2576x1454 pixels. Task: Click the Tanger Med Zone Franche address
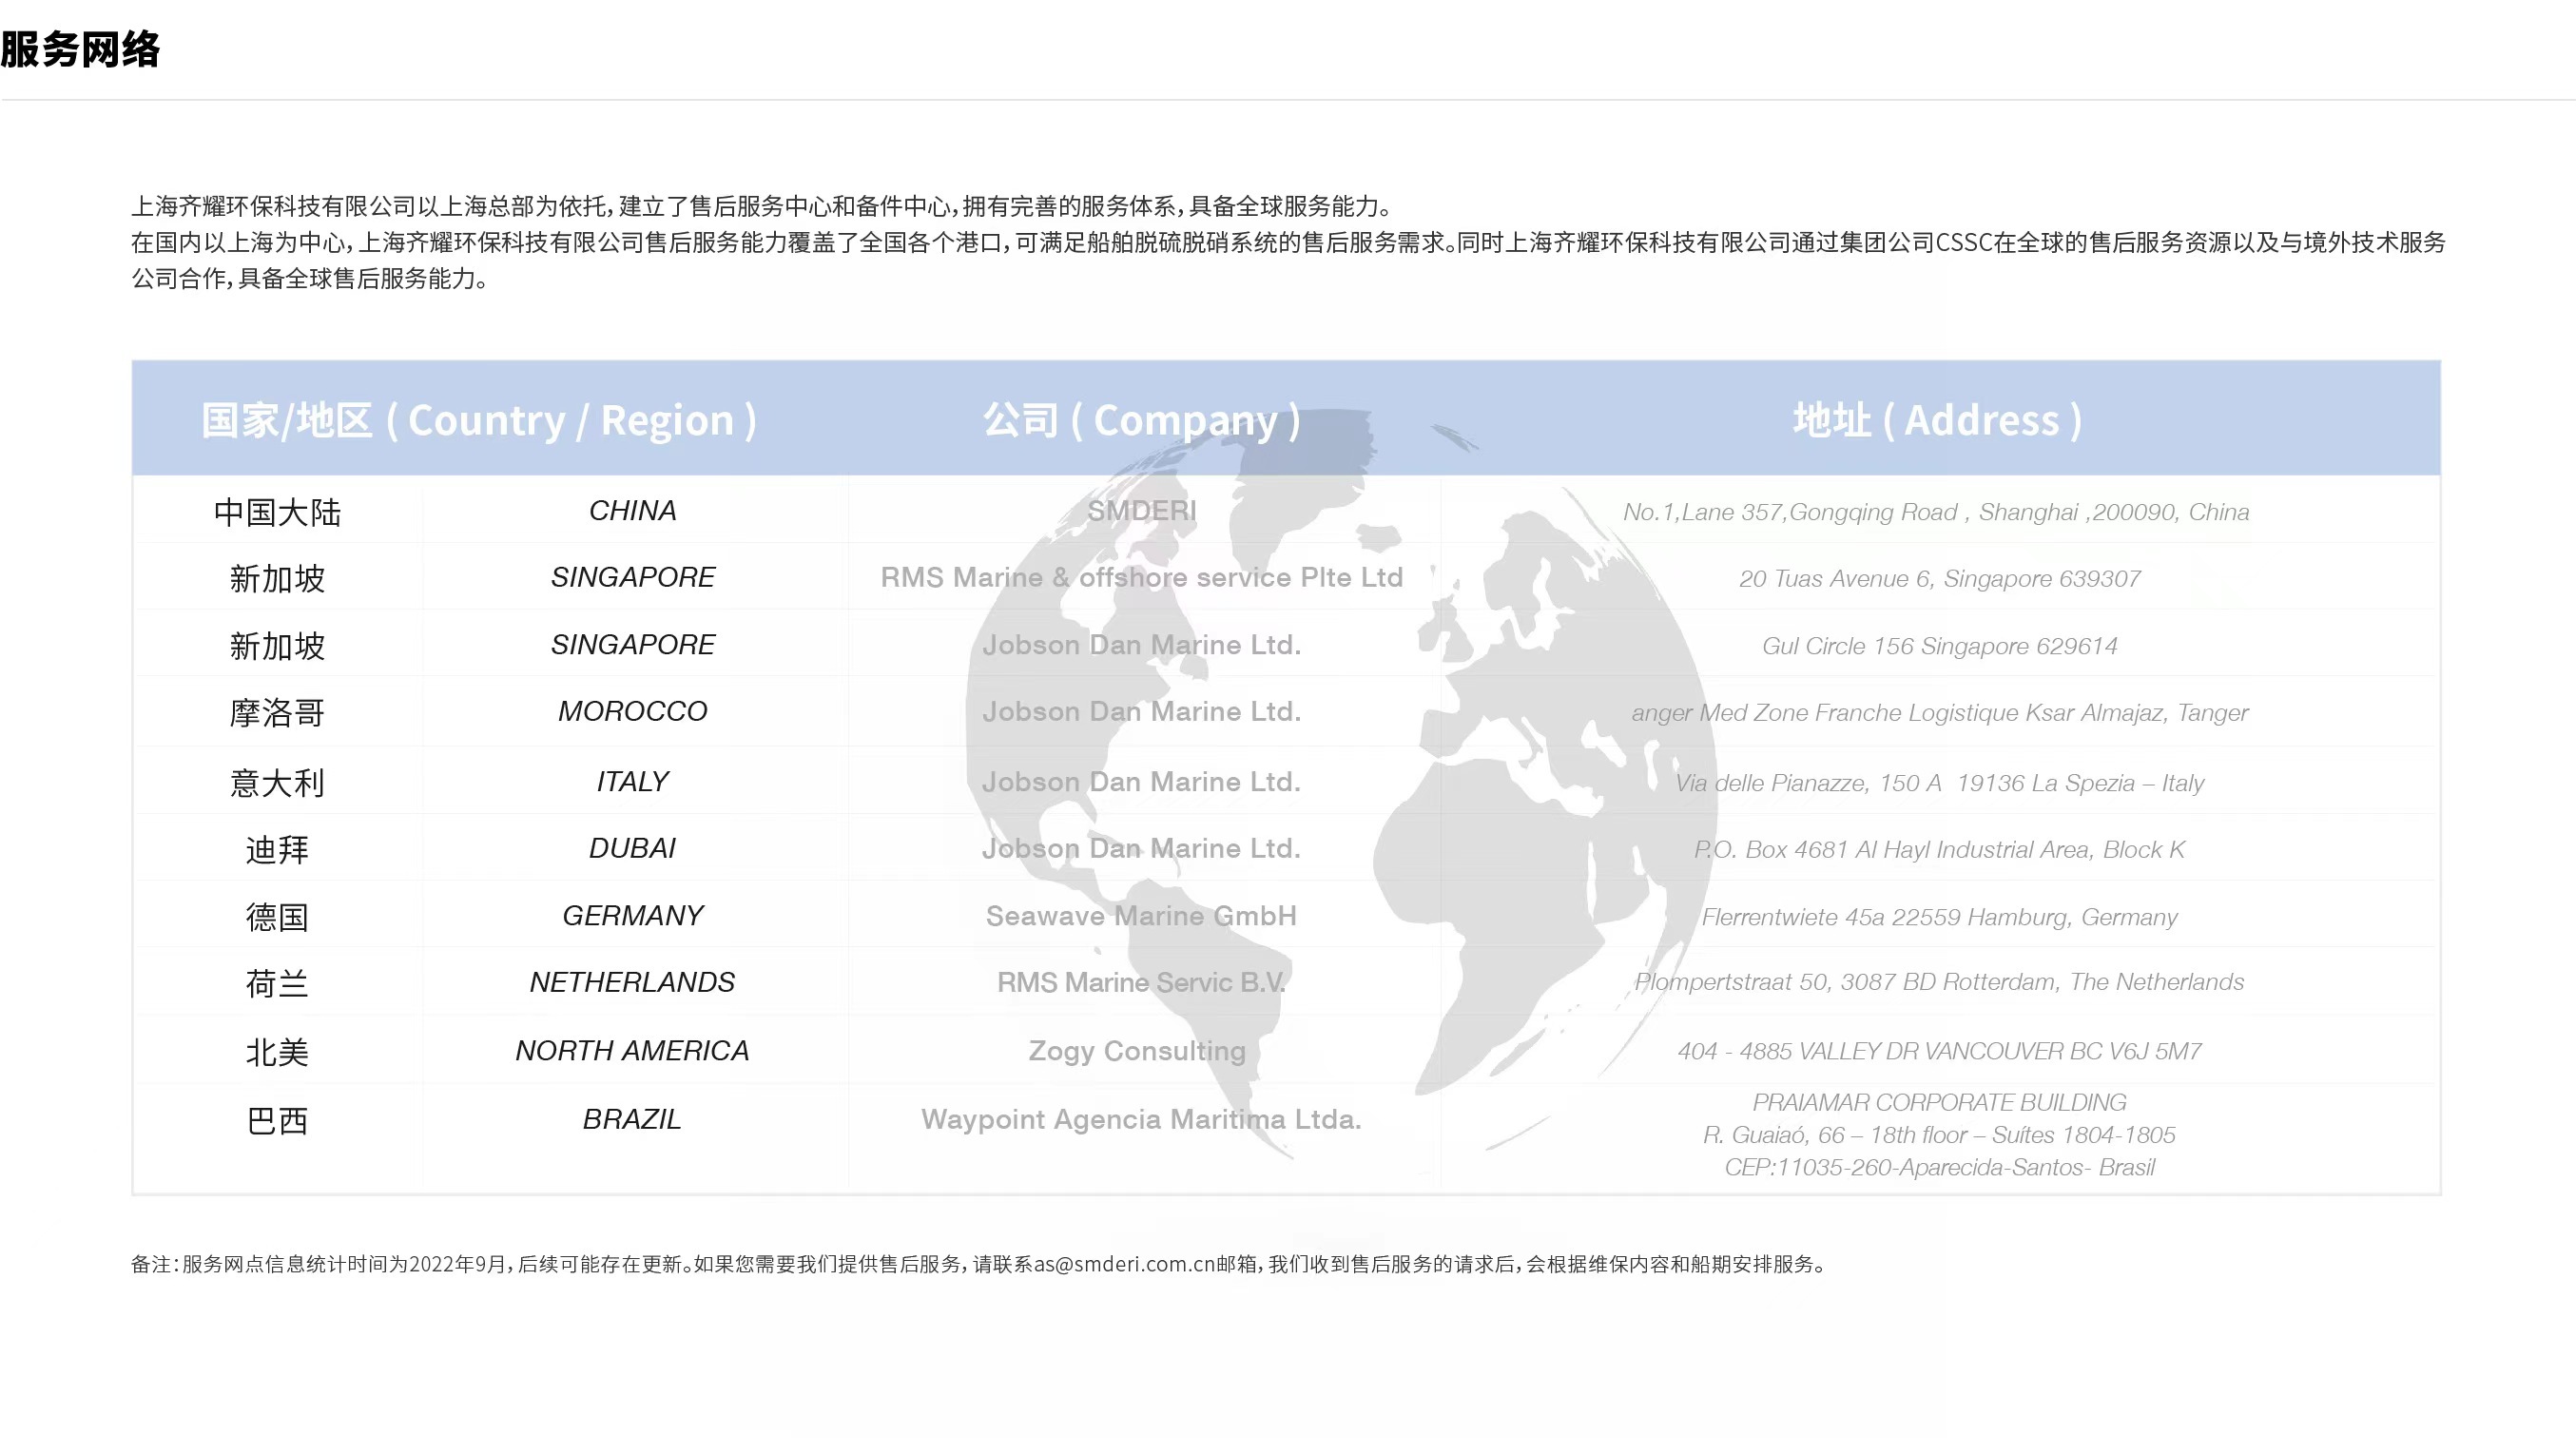click(x=1939, y=713)
